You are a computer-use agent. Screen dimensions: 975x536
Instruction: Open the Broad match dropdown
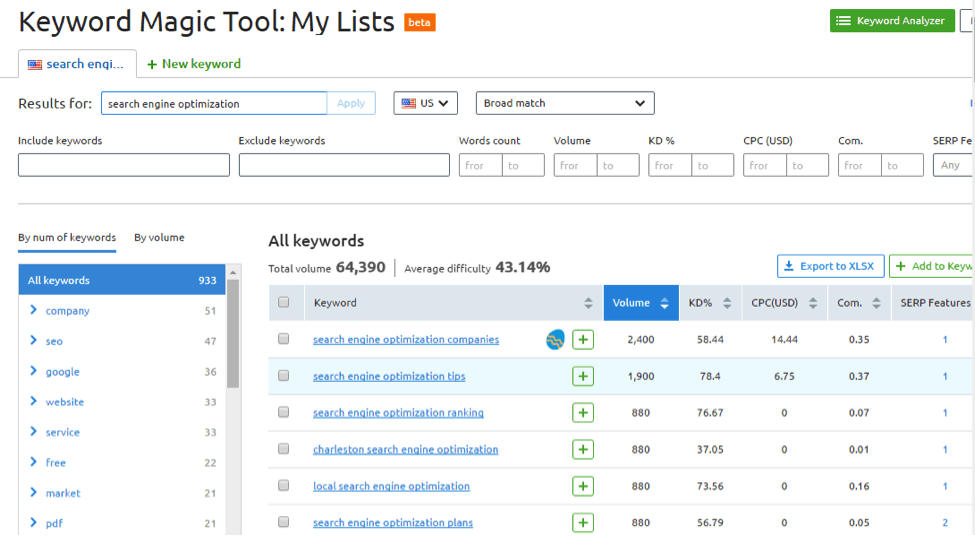click(x=565, y=103)
